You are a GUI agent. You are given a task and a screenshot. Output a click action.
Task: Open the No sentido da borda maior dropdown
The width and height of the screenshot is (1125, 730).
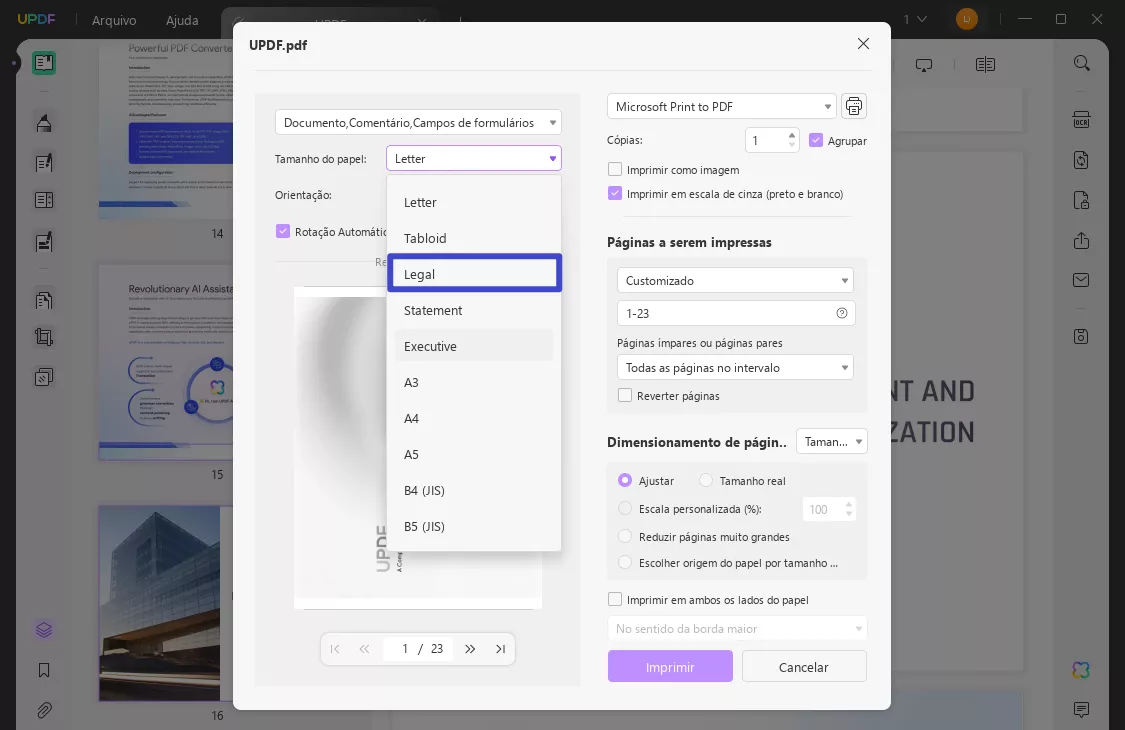click(x=737, y=629)
